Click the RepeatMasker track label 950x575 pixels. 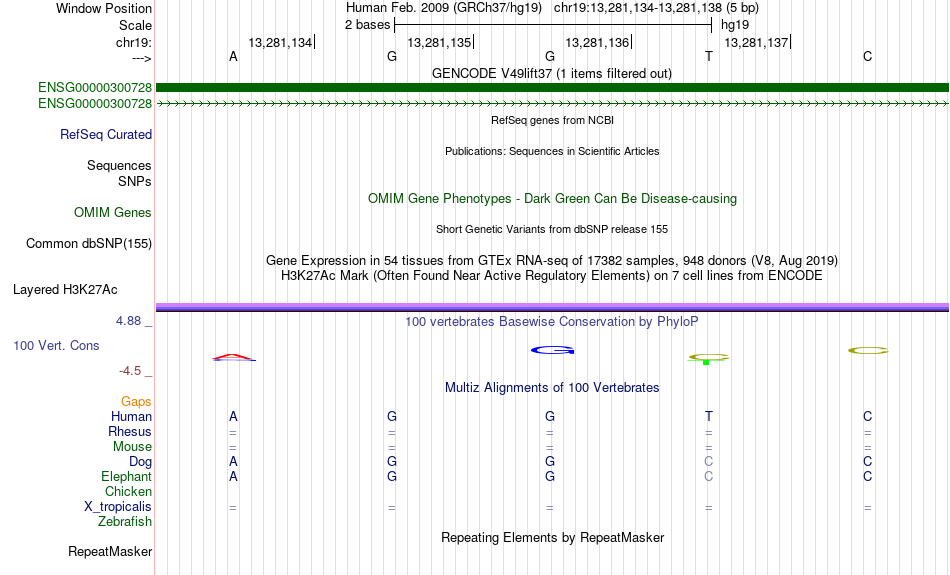coord(110,551)
